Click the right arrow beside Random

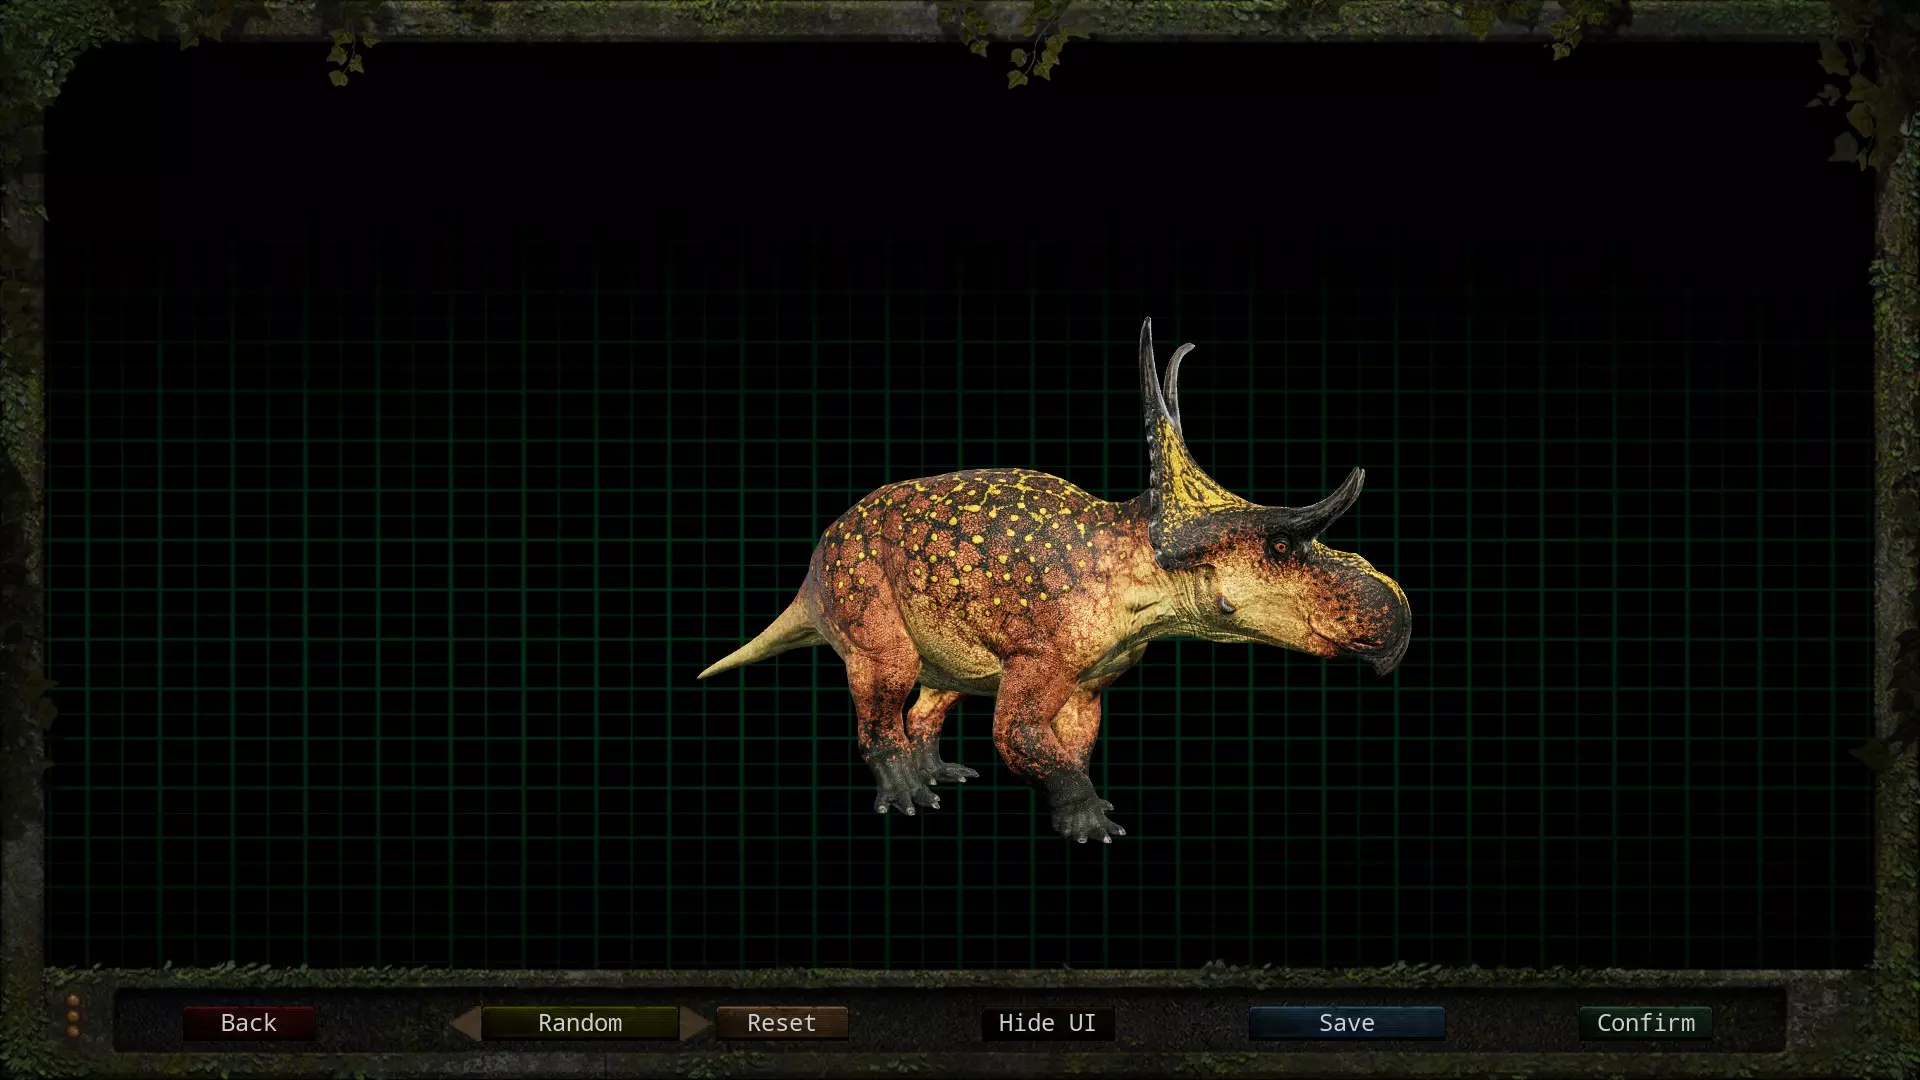pyautogui.click(x=694, y=1023)
